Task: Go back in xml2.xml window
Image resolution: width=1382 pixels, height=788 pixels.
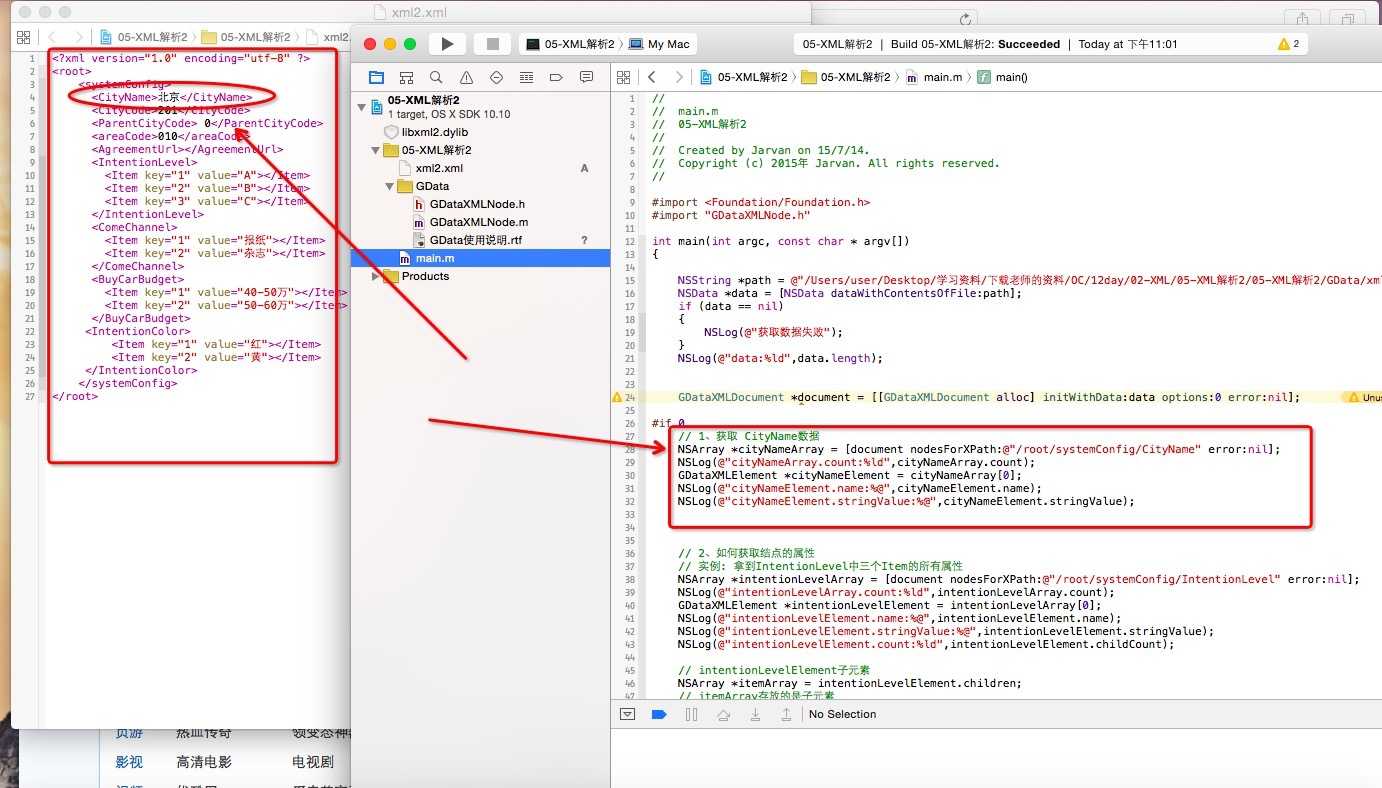Action: pyautogui.click(x=52, y=37)
